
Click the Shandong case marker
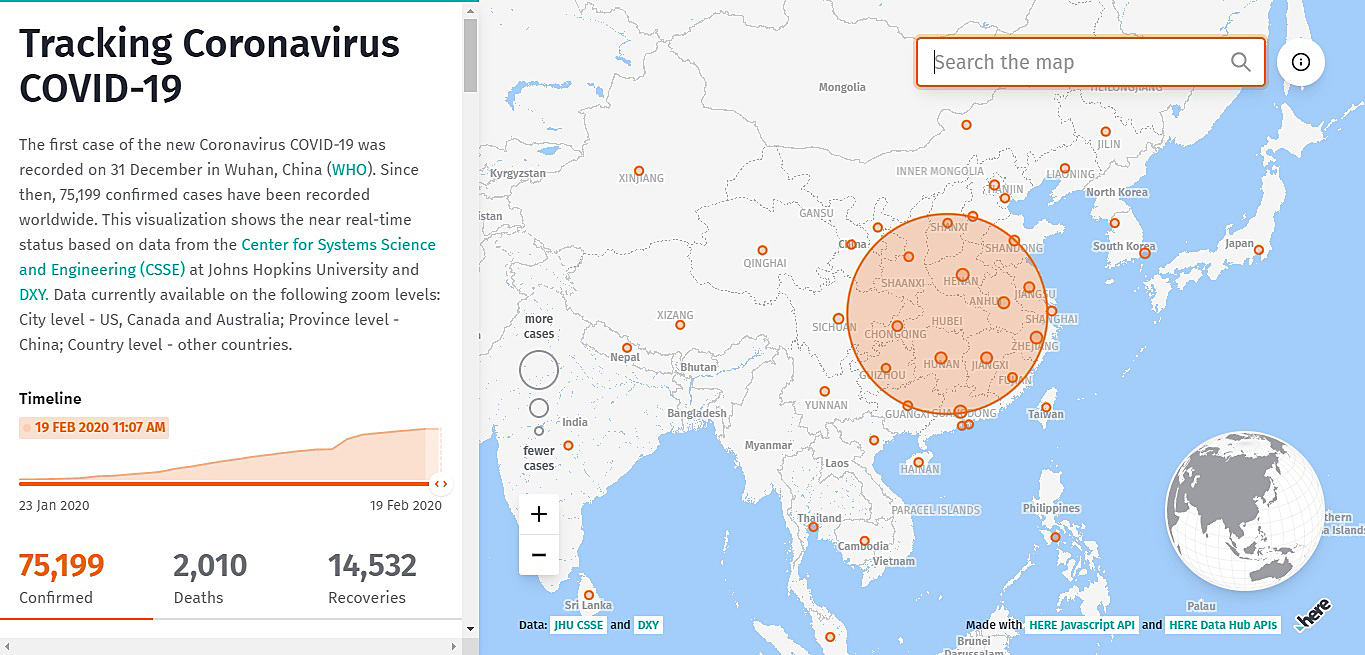[x=1014, y=240]
